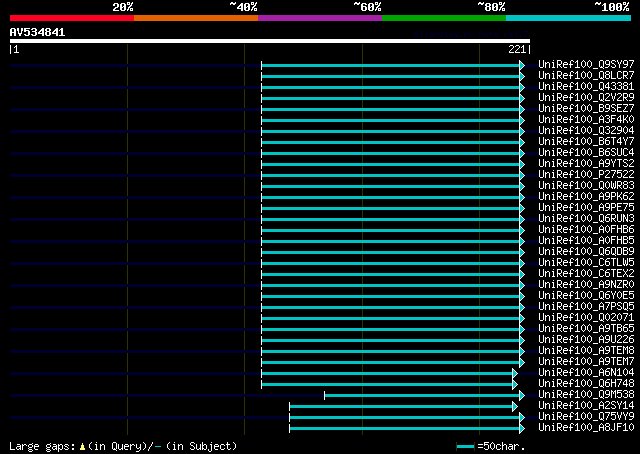Viewport: 640px width, 454px height.
Task: Open the UniRef100_A2SY14 label
Action: [586, 406]
